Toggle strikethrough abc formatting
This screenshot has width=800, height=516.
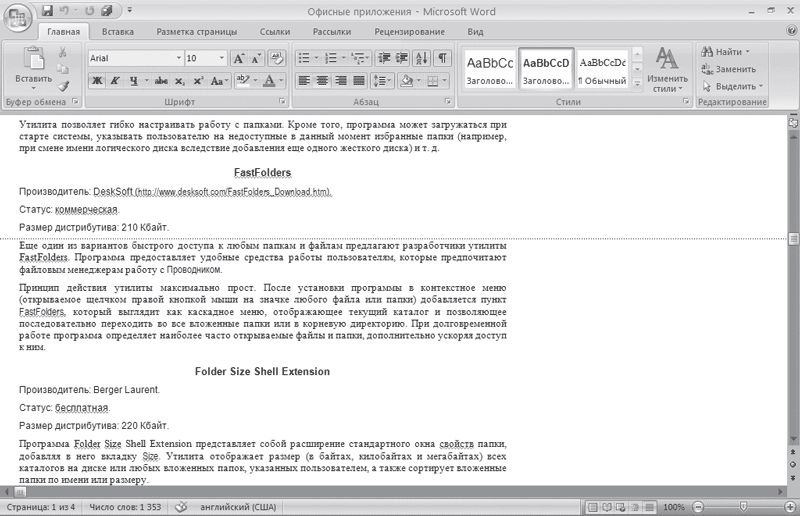click(161, 81)
